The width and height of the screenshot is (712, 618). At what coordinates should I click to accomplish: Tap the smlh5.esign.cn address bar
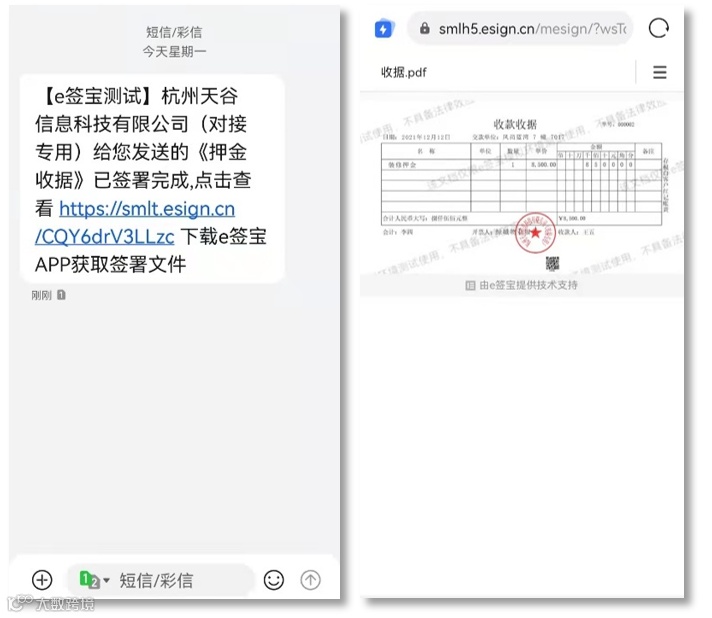(x=520, y=29)
